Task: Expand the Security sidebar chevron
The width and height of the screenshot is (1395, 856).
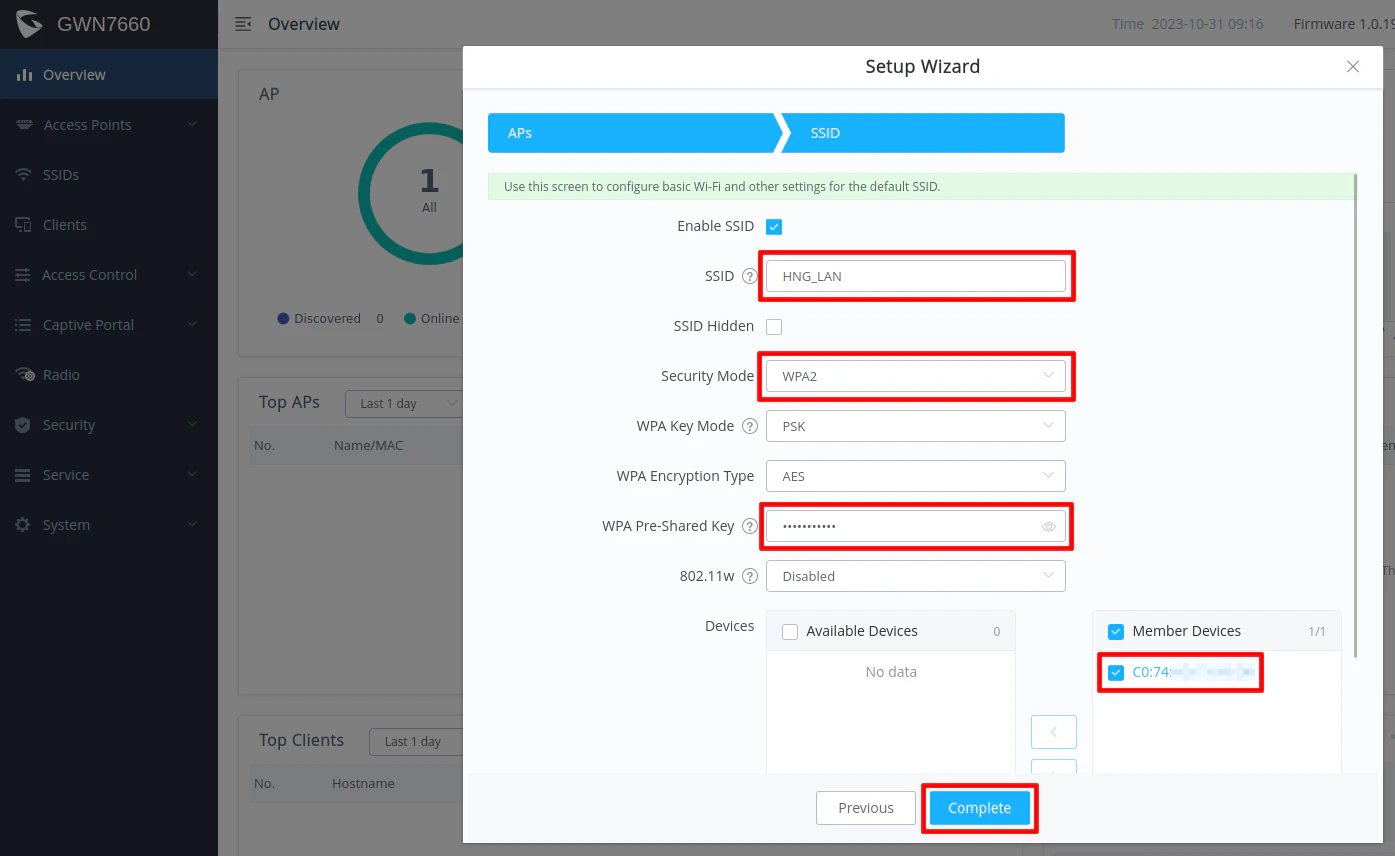Action: click(x=192, y=425)
